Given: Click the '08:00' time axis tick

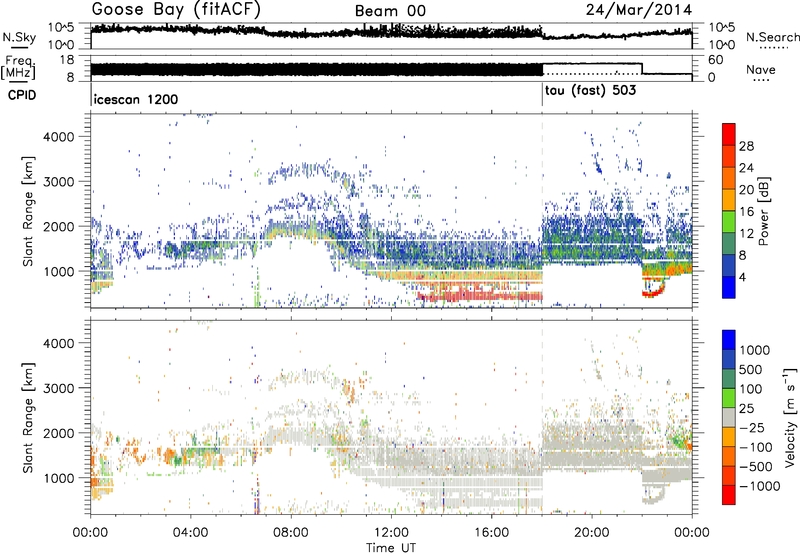Looking at the screenshot, I should pos(291,533).
